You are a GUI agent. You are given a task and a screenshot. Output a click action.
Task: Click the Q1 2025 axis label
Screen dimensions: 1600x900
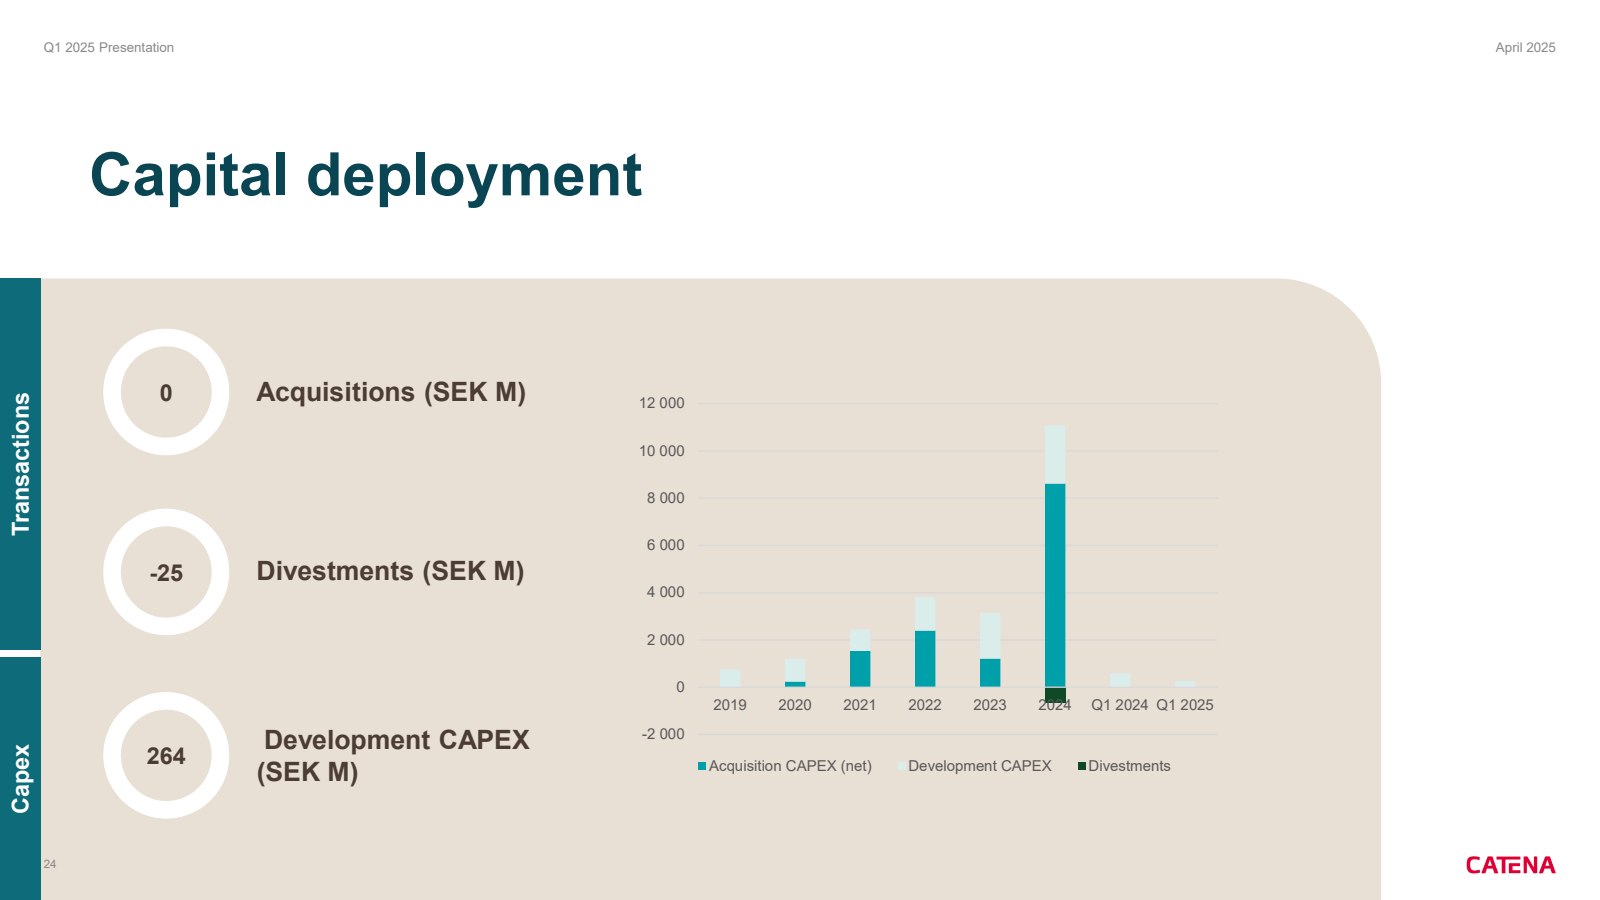tap(1185, 705)
